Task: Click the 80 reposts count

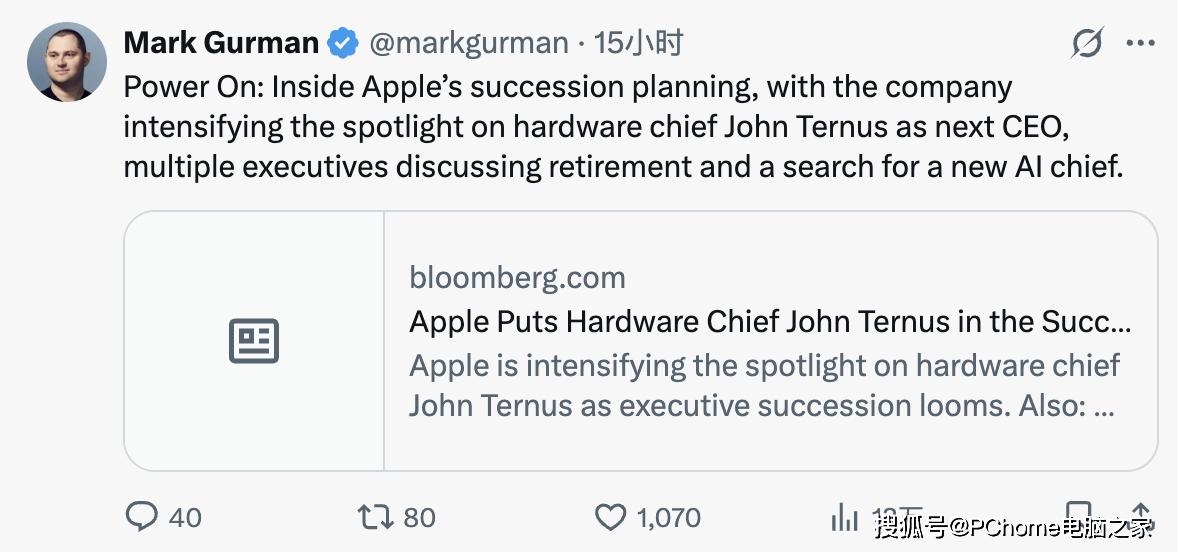Action: tap(419, 517)
